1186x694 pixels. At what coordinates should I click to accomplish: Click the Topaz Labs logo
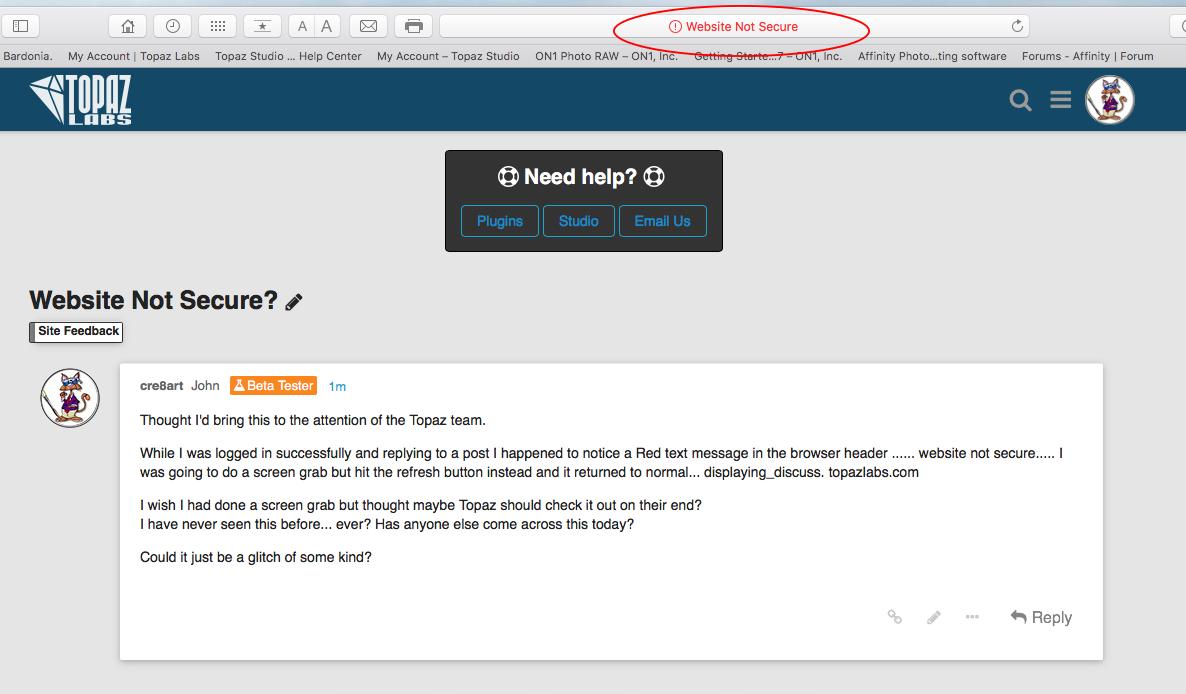coord(80,99)
